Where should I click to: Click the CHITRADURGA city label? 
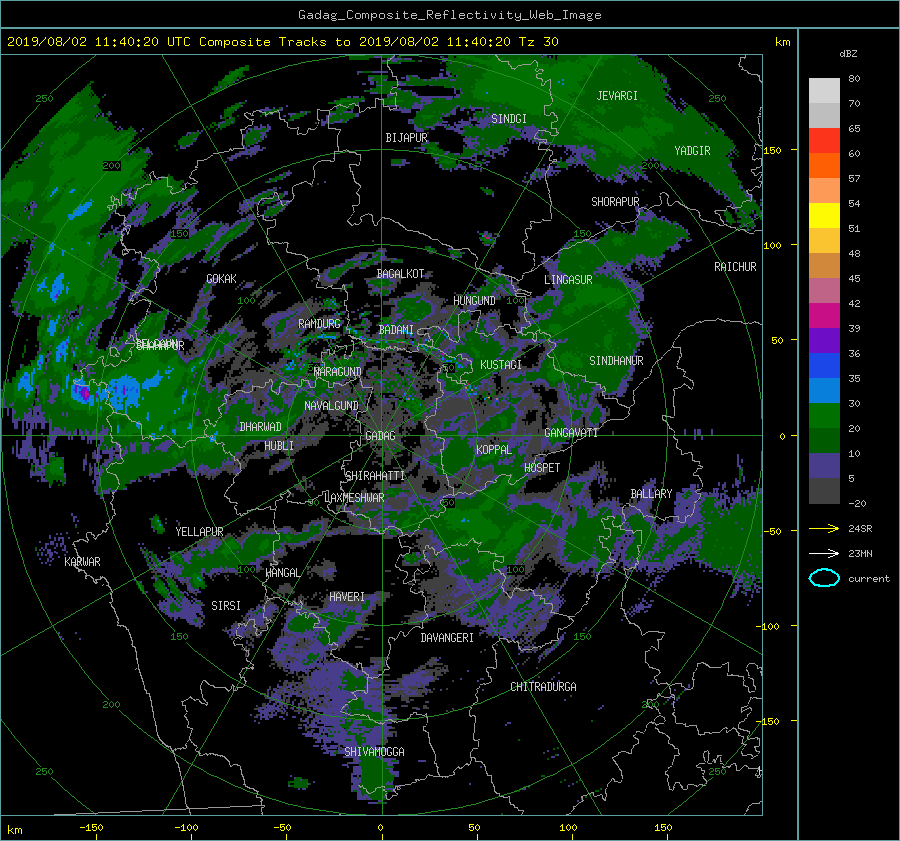click(x=543, y=687)
